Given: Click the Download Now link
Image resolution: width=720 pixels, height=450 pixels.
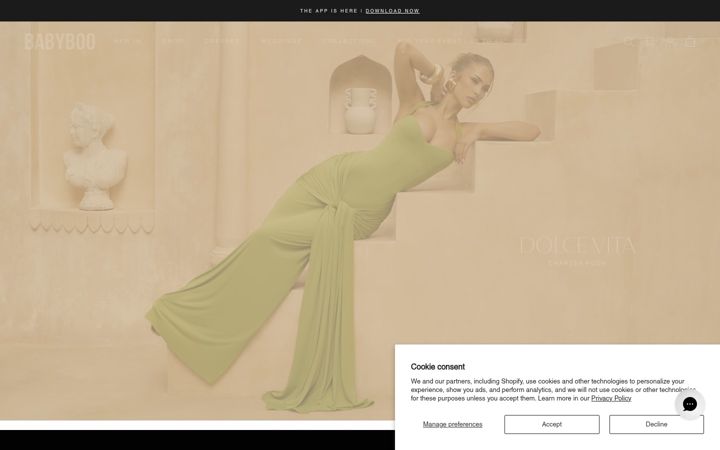Looking at the screenshot, I should tap(392, 11).
